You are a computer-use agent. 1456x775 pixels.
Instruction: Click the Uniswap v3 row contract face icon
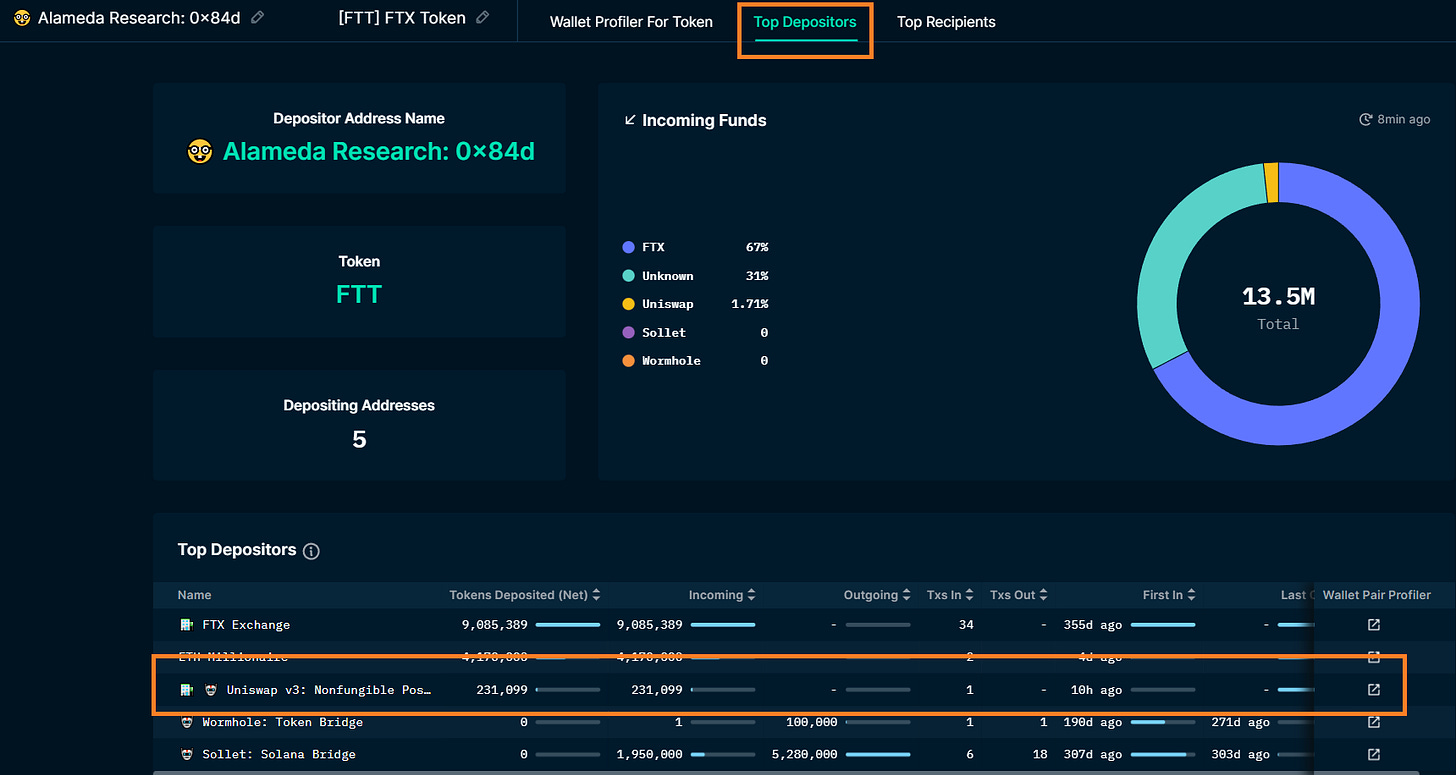211,690
